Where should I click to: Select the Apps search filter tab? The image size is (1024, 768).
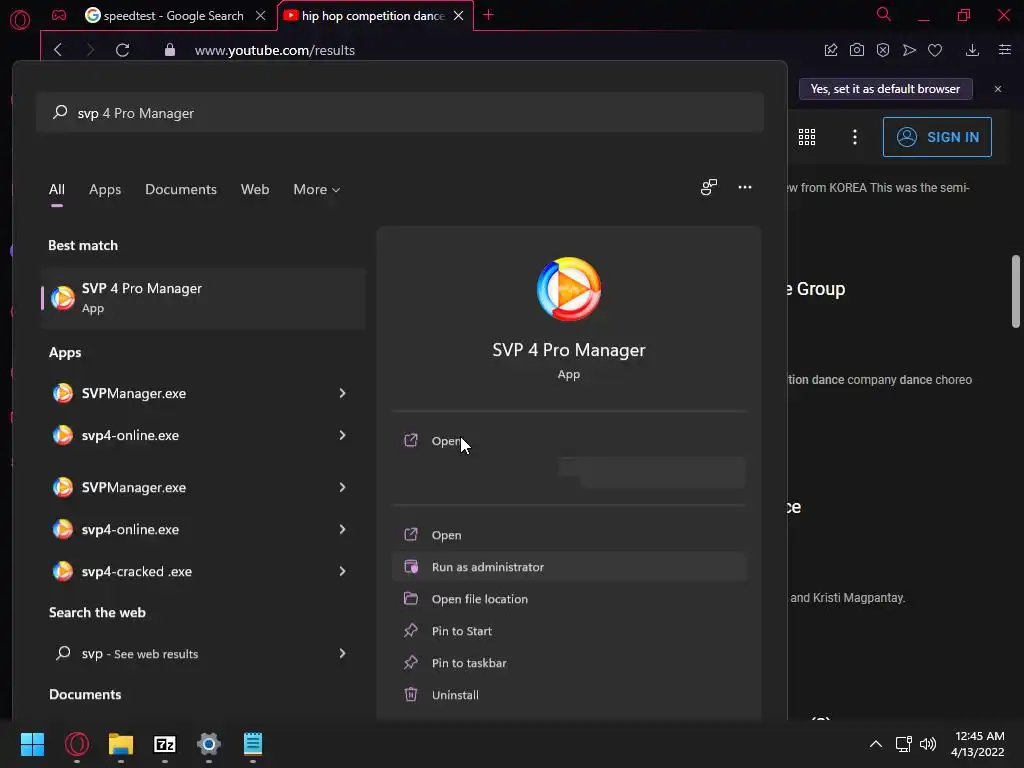point(105,189)
